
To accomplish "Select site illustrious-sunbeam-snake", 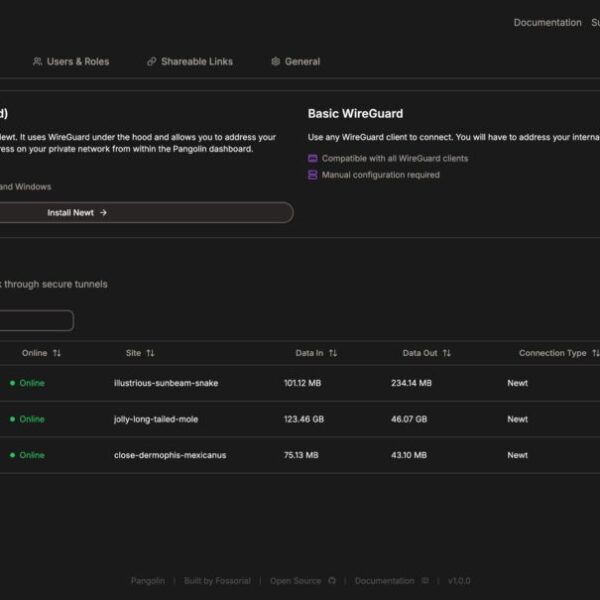I will [166, 383].
